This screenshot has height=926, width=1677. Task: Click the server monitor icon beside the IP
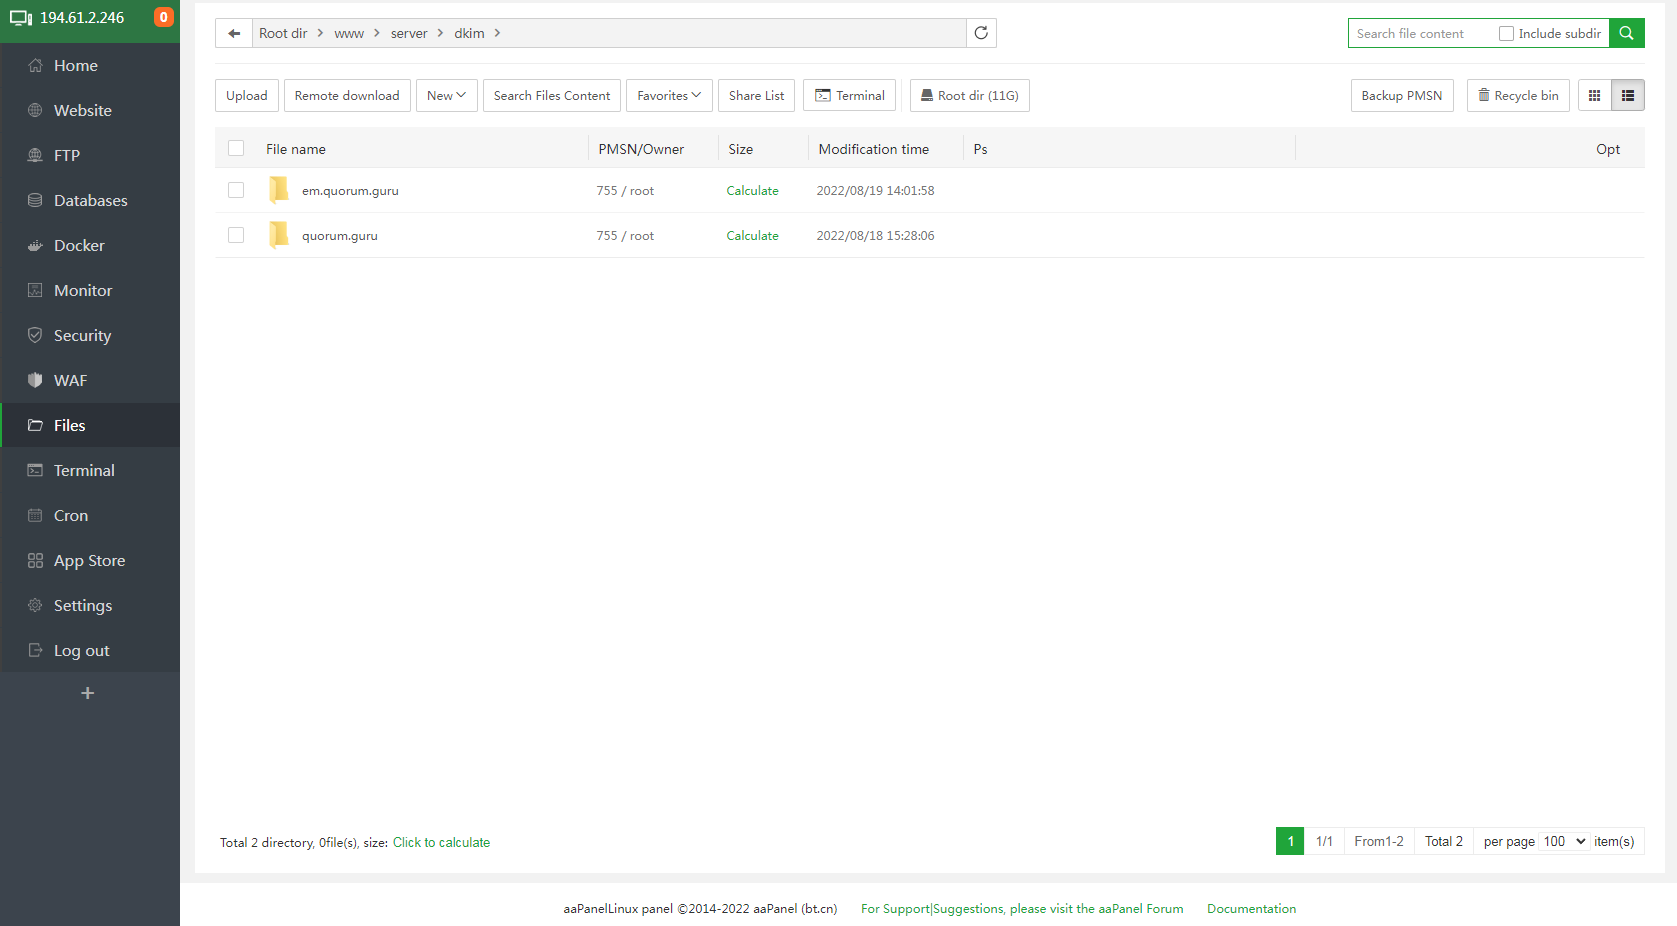pos(21,18)
